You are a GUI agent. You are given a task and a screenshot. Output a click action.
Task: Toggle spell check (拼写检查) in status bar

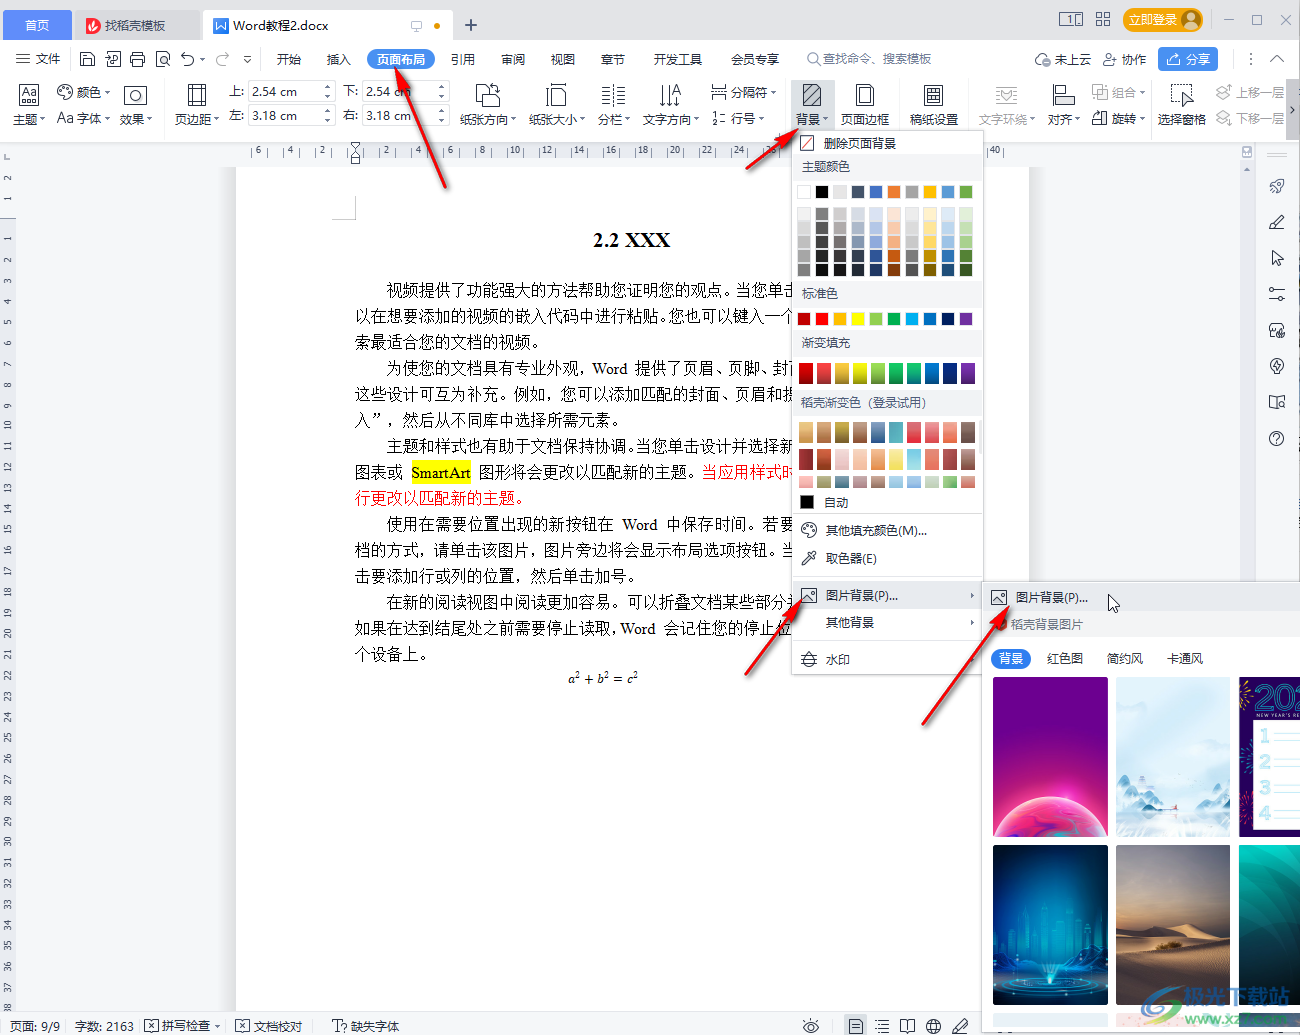(182, 1026)
